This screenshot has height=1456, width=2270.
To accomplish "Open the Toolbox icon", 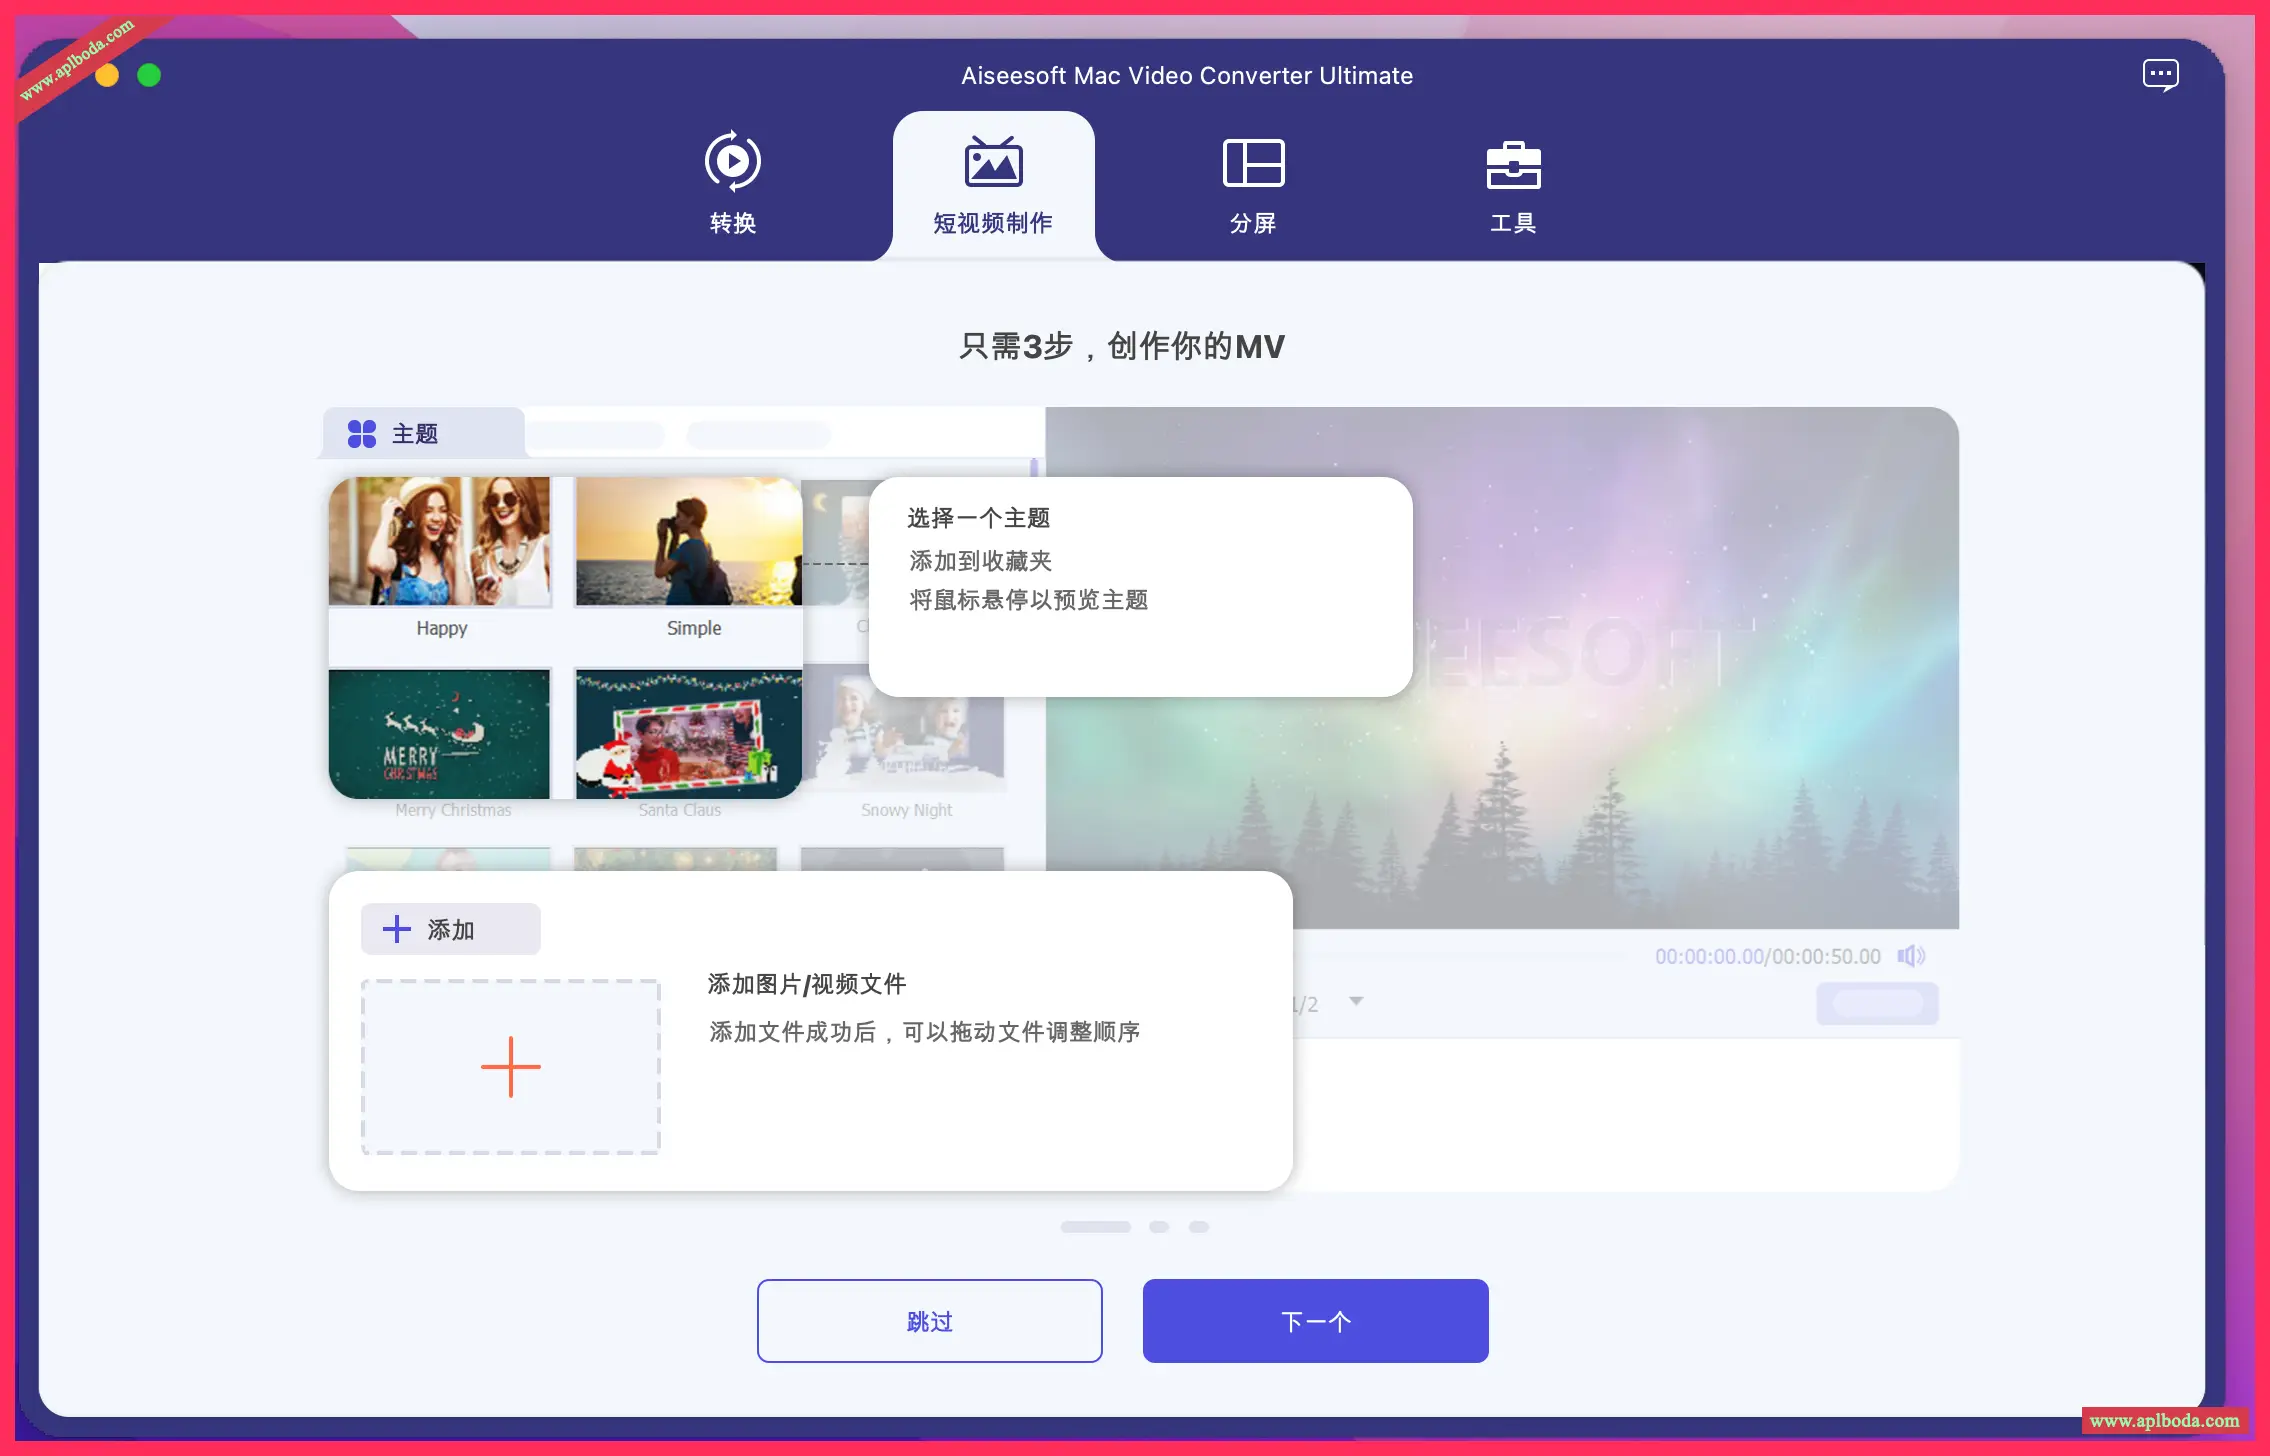I will coord(1512,164).
